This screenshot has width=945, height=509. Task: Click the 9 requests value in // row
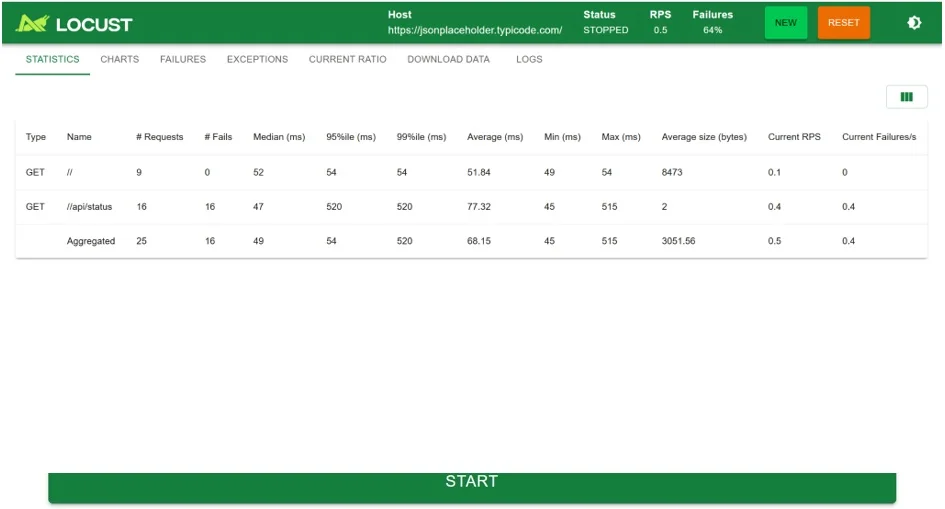coord(139,172)
